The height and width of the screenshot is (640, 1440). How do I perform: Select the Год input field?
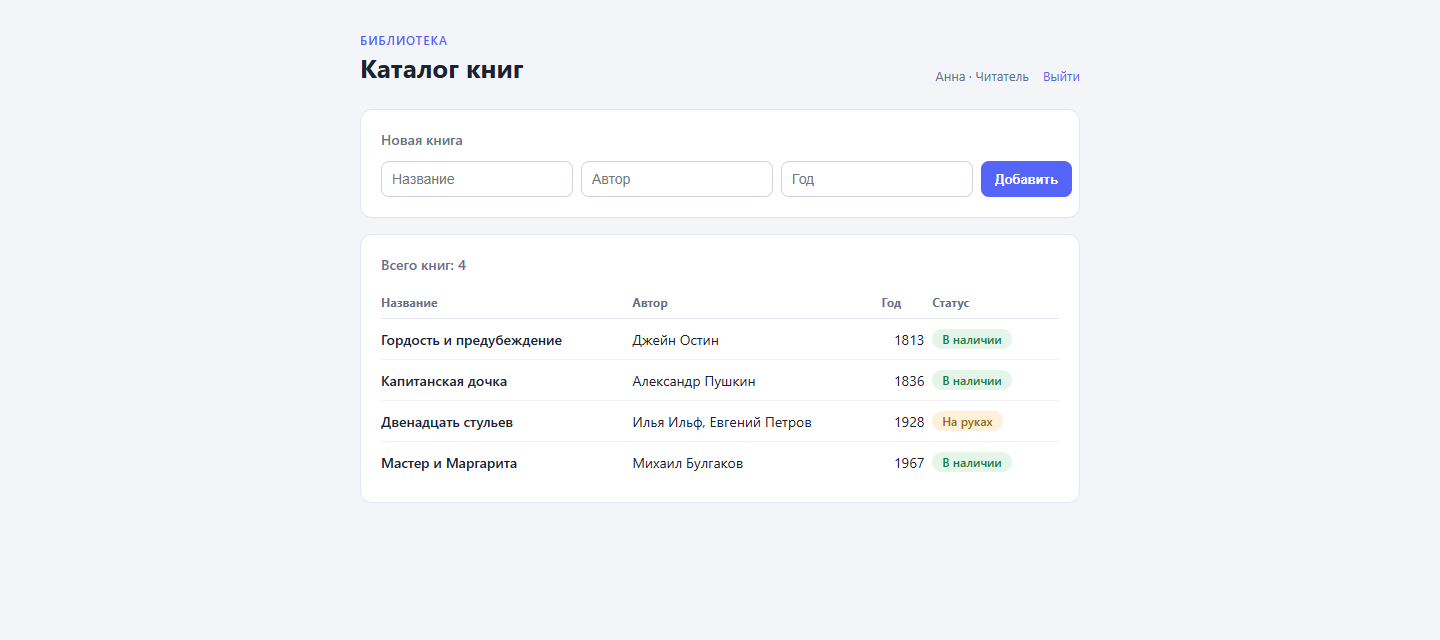click(x=877, y=179)
